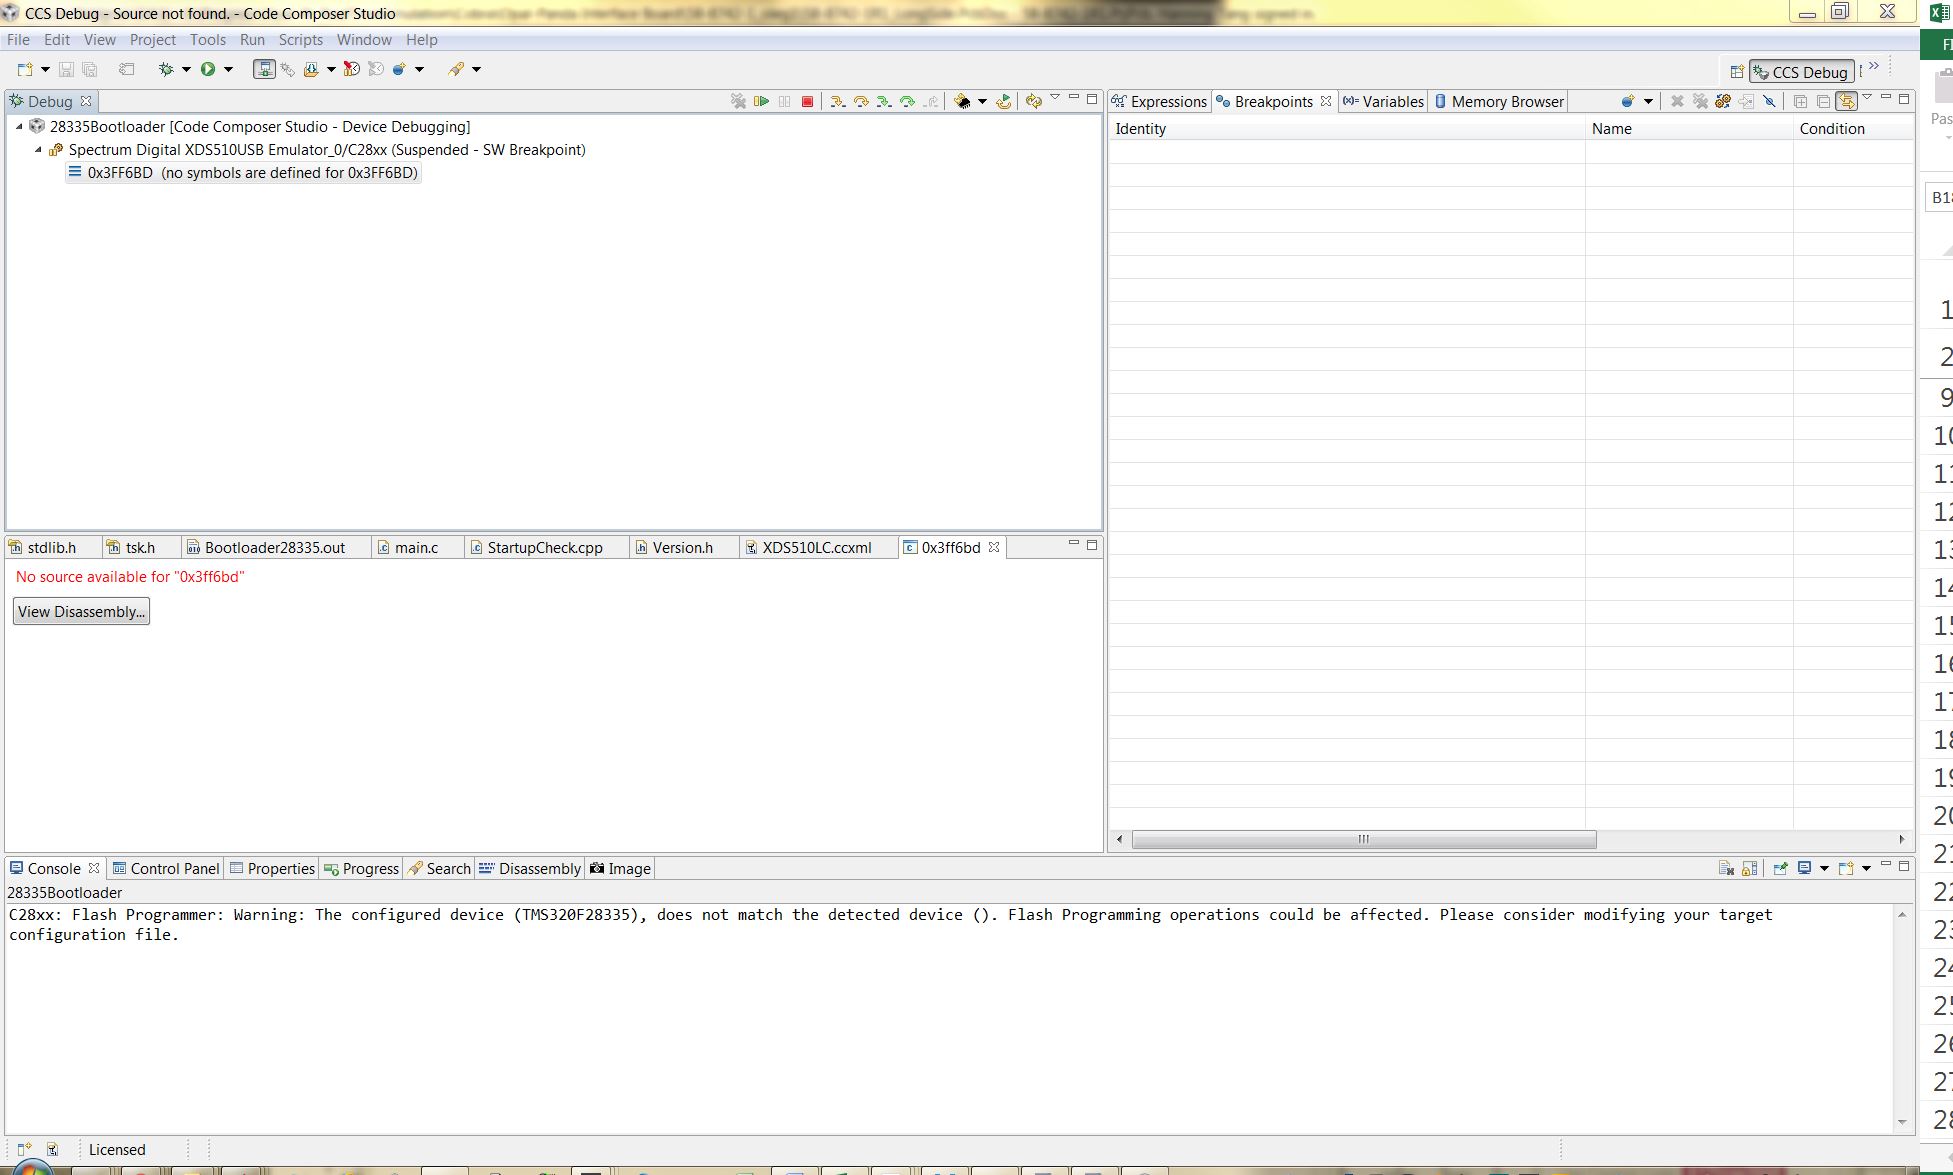The width and height of the screenshot is (1953, 1175).
Task: Open dropdown arrow next to green Run button
Action: (x=228, y=69)
